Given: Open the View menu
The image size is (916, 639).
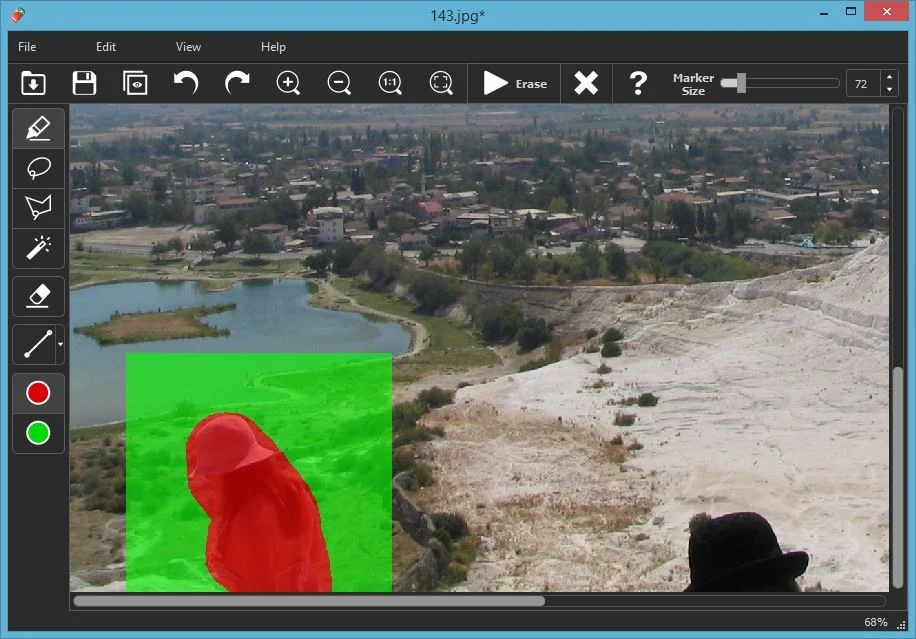Looking at the screenshot, I should coord(188,47).
